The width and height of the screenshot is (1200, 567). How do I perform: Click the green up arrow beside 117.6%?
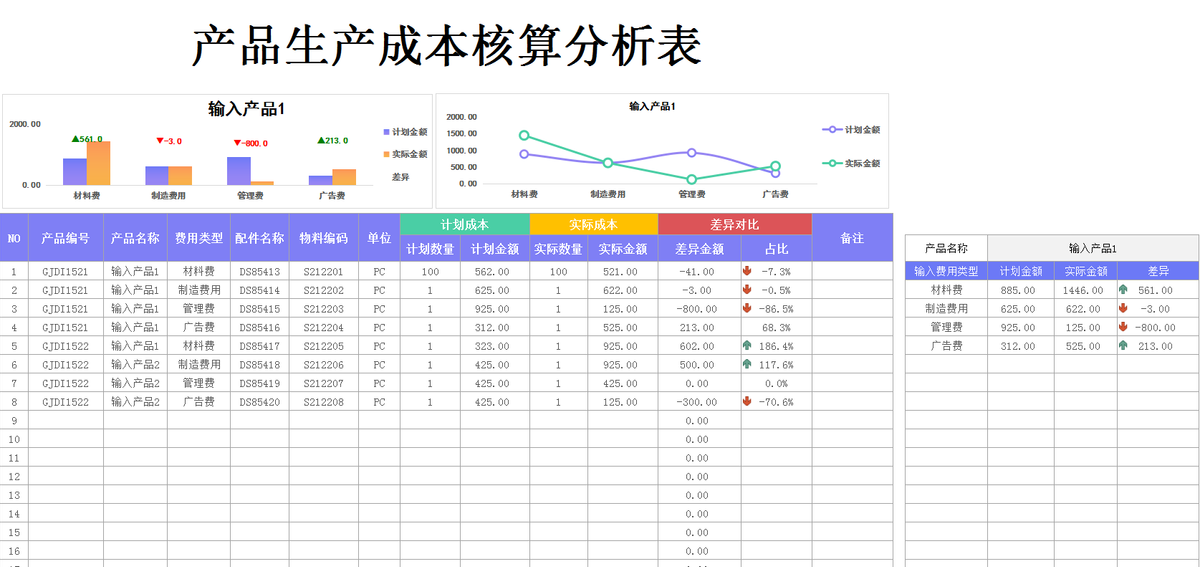[747, 364]
